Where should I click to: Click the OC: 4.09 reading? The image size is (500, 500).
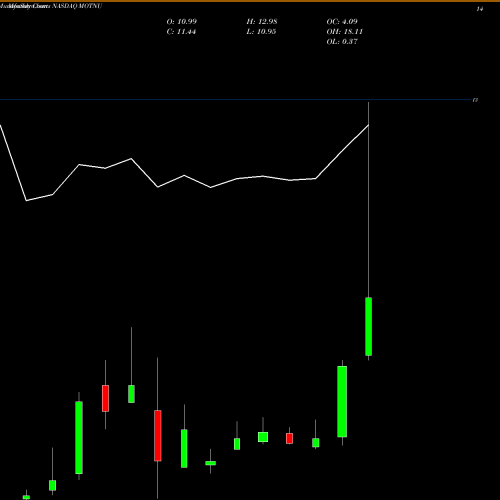pyautogui.click(x=342, y=22)
